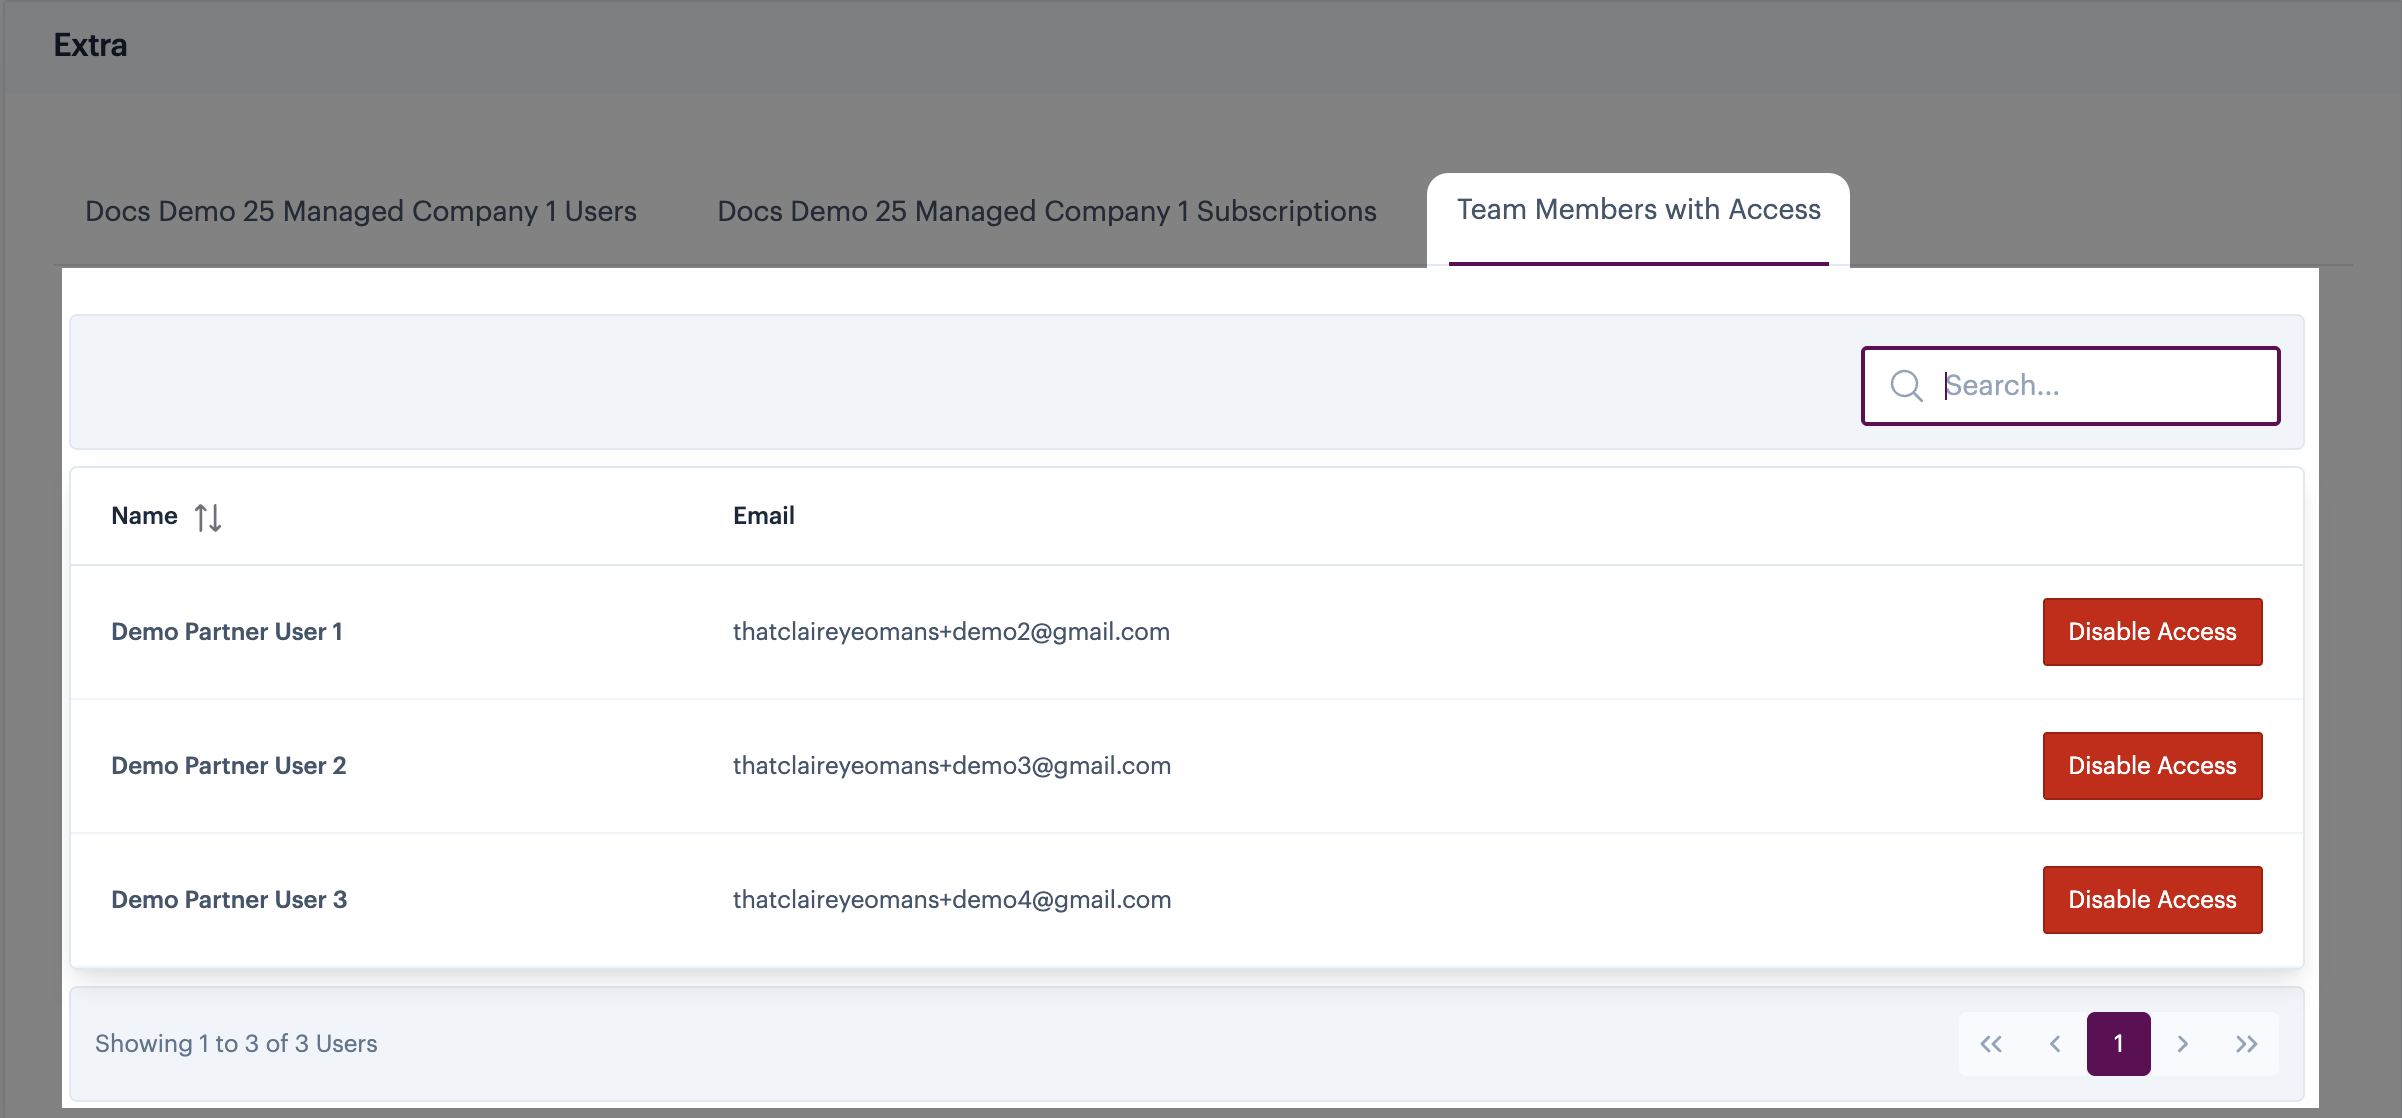Open Docs Demo 25 Managed Company 1 Users tab
The height and width of the screenshot is (1118, 2402).
pyautogui.click(x=360, y=212)
